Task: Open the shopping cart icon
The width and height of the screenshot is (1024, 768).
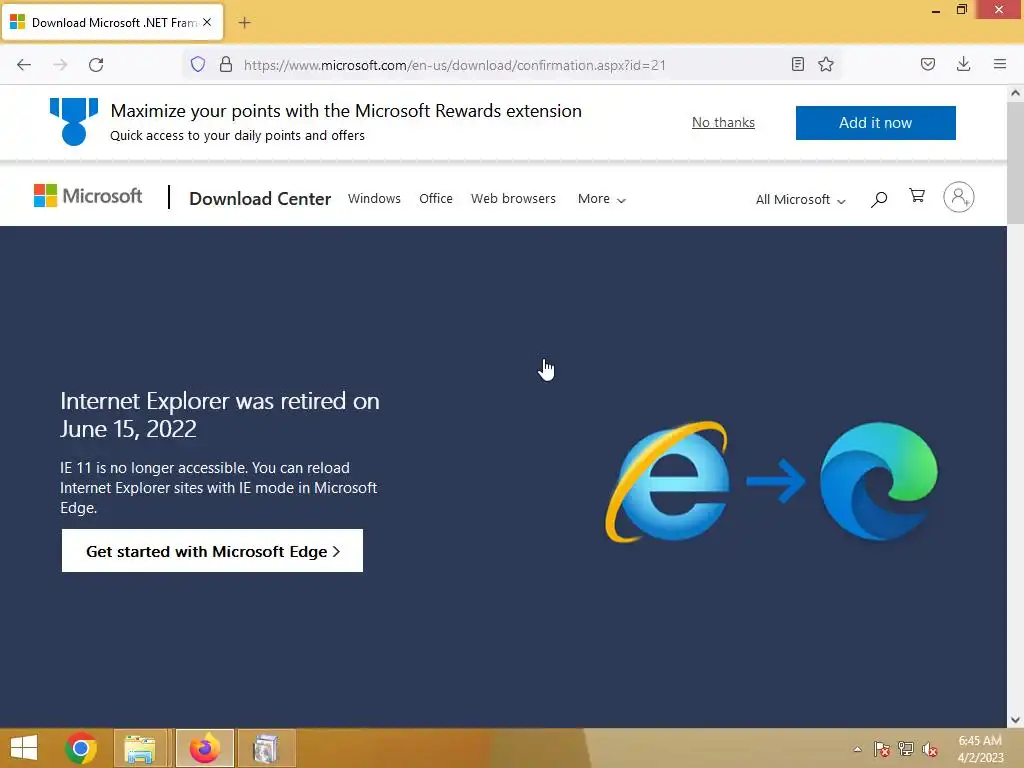Action: point(917,196)
